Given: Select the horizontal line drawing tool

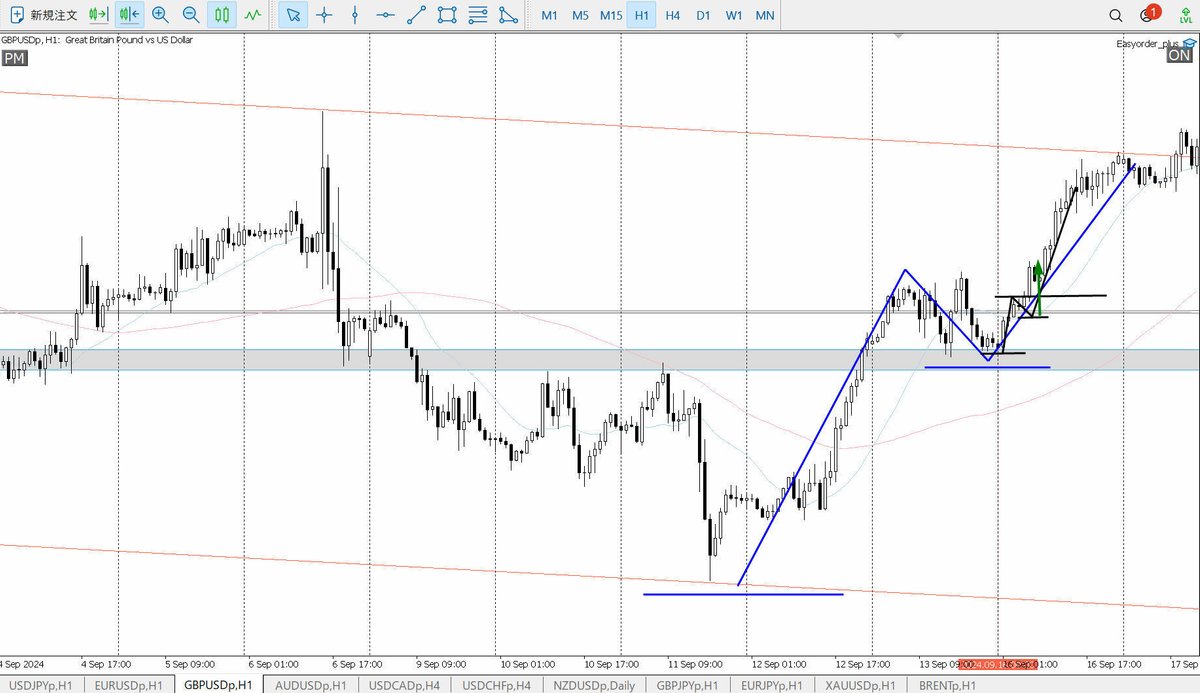Looking at the screenshot, I should (x=386, y=15).
